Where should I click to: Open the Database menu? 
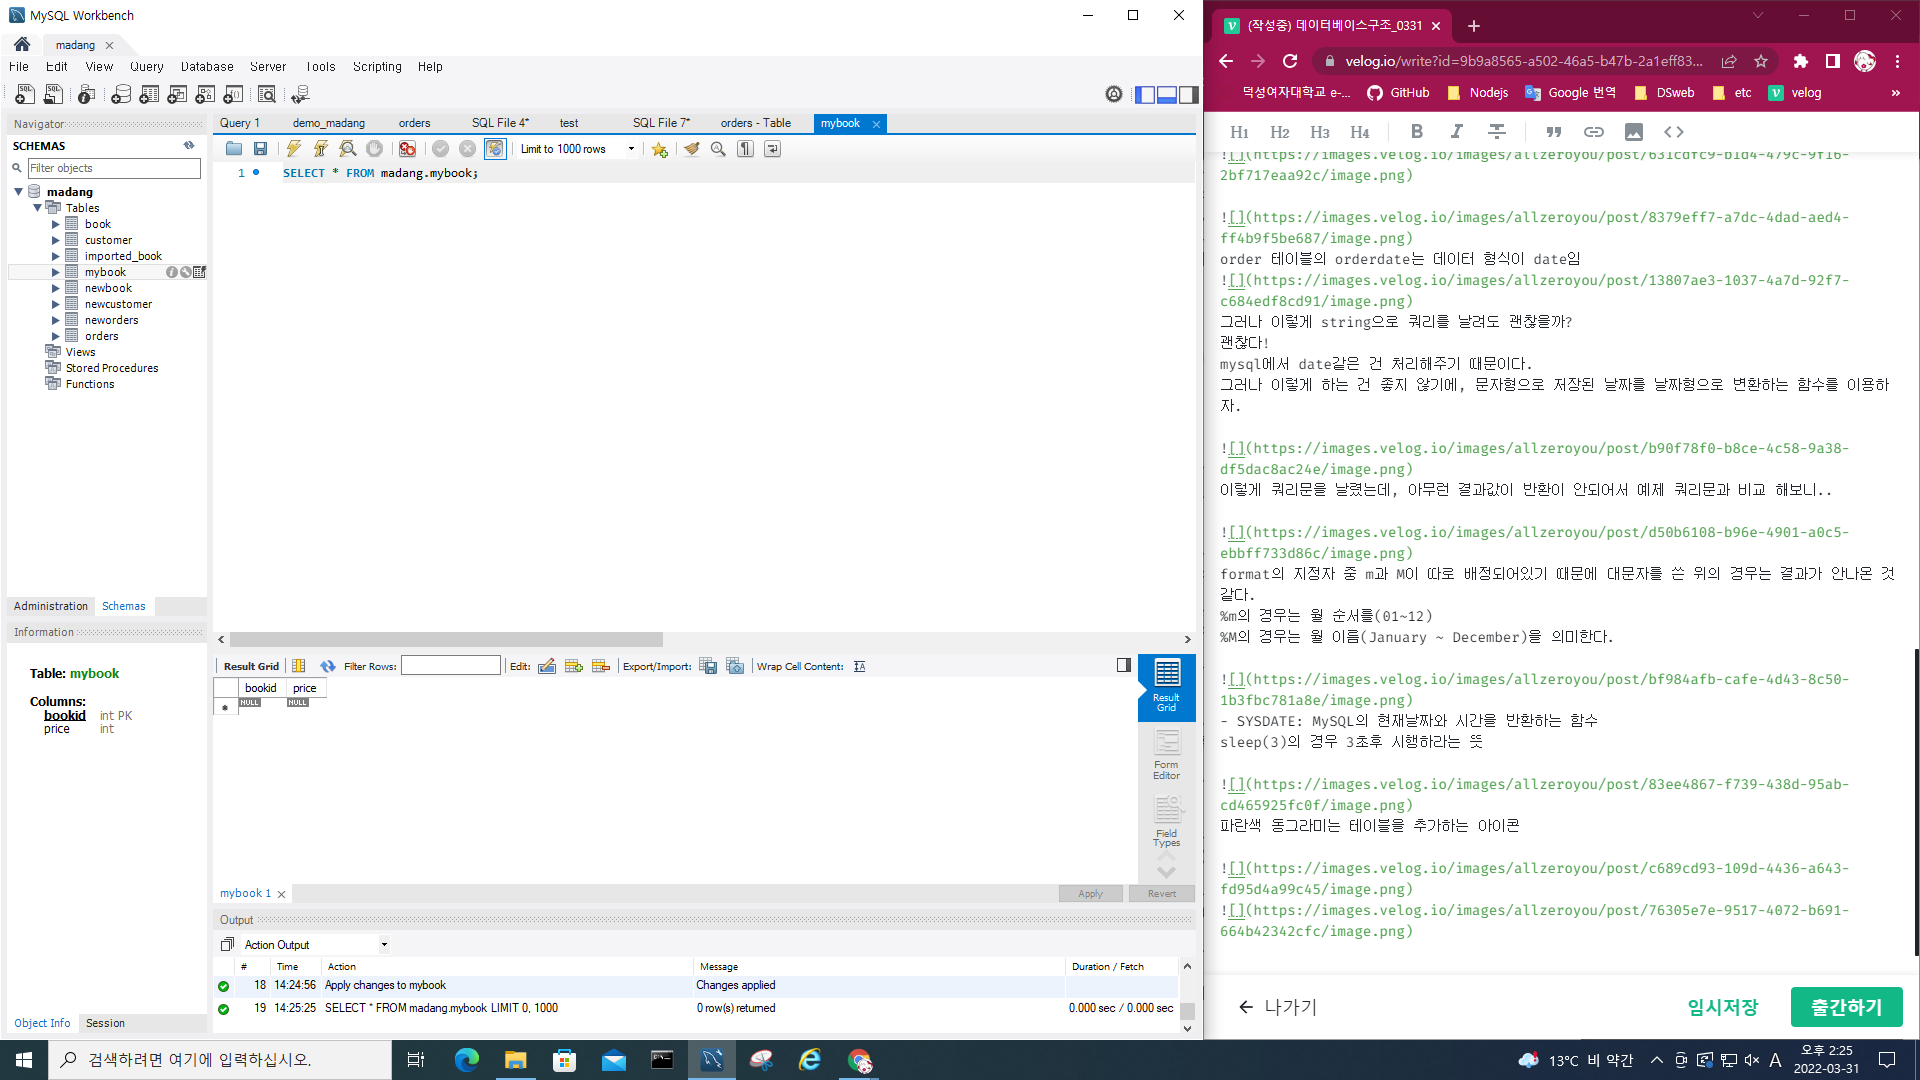point(206,67)
